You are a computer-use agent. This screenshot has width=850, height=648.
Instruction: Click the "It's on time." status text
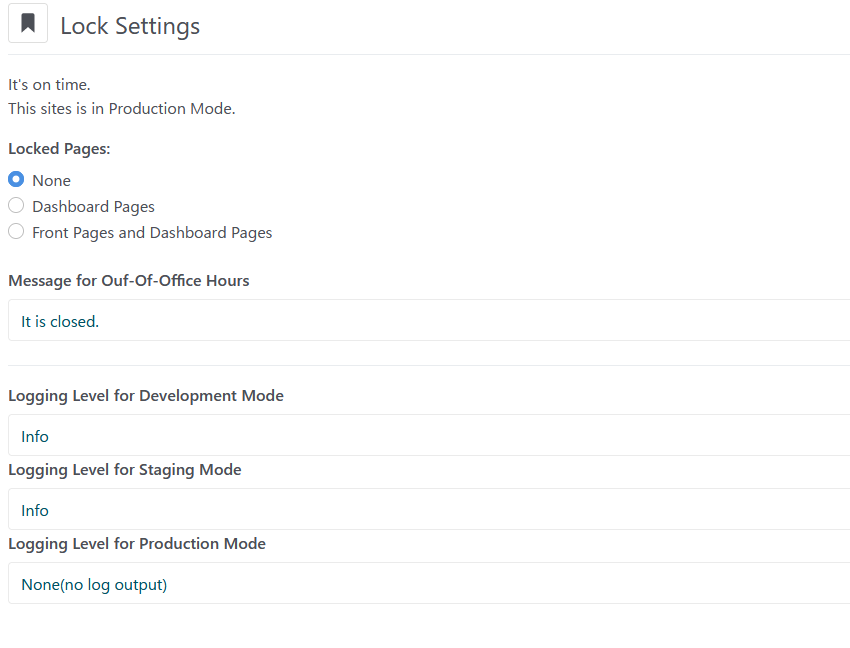pyautogui.click(x=49, y=85)
